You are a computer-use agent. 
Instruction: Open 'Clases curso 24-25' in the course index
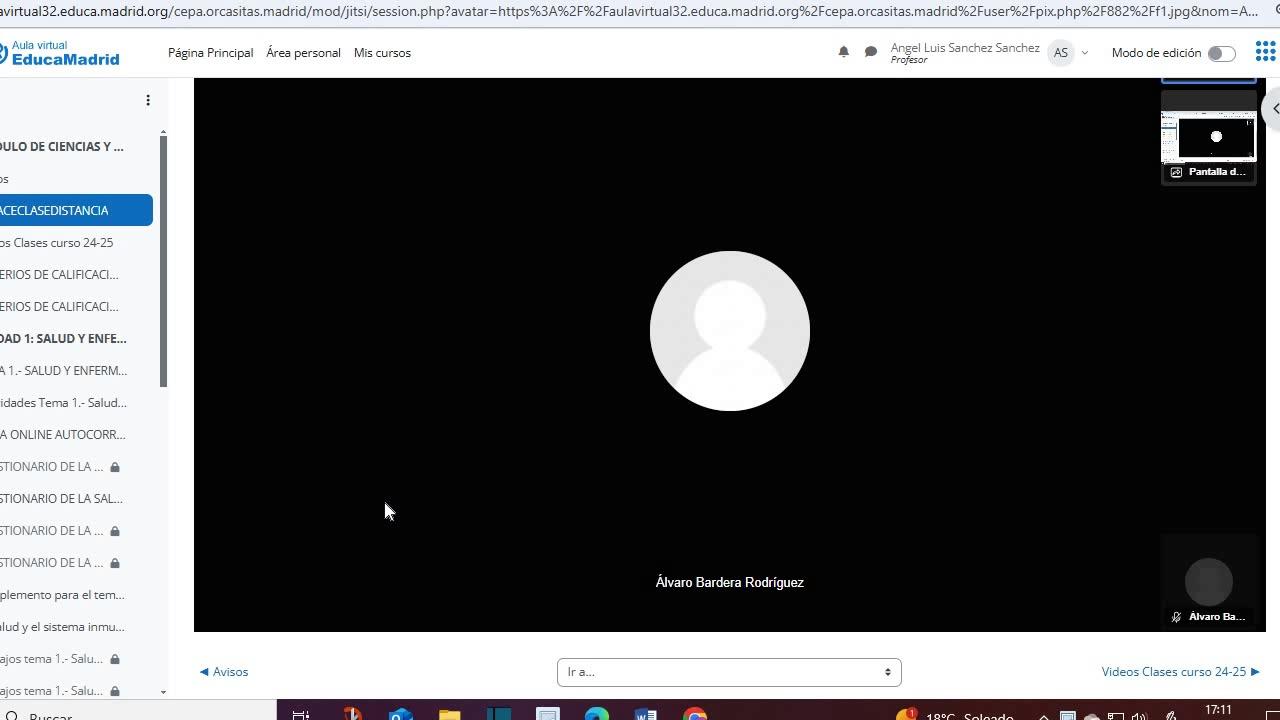(57, 242)
